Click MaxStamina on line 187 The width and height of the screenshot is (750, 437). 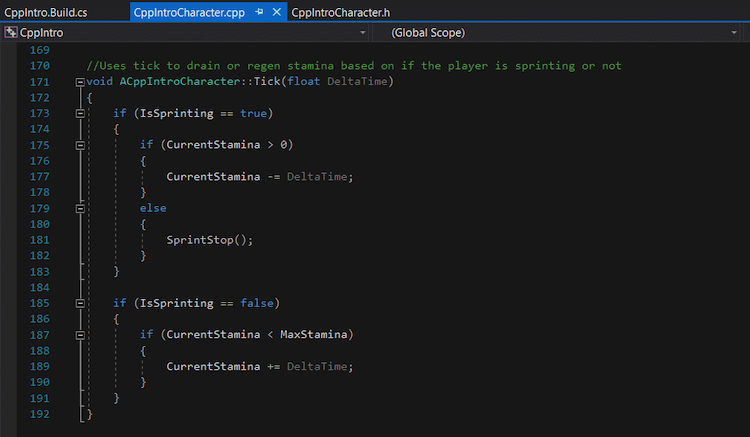pos(313,334)
